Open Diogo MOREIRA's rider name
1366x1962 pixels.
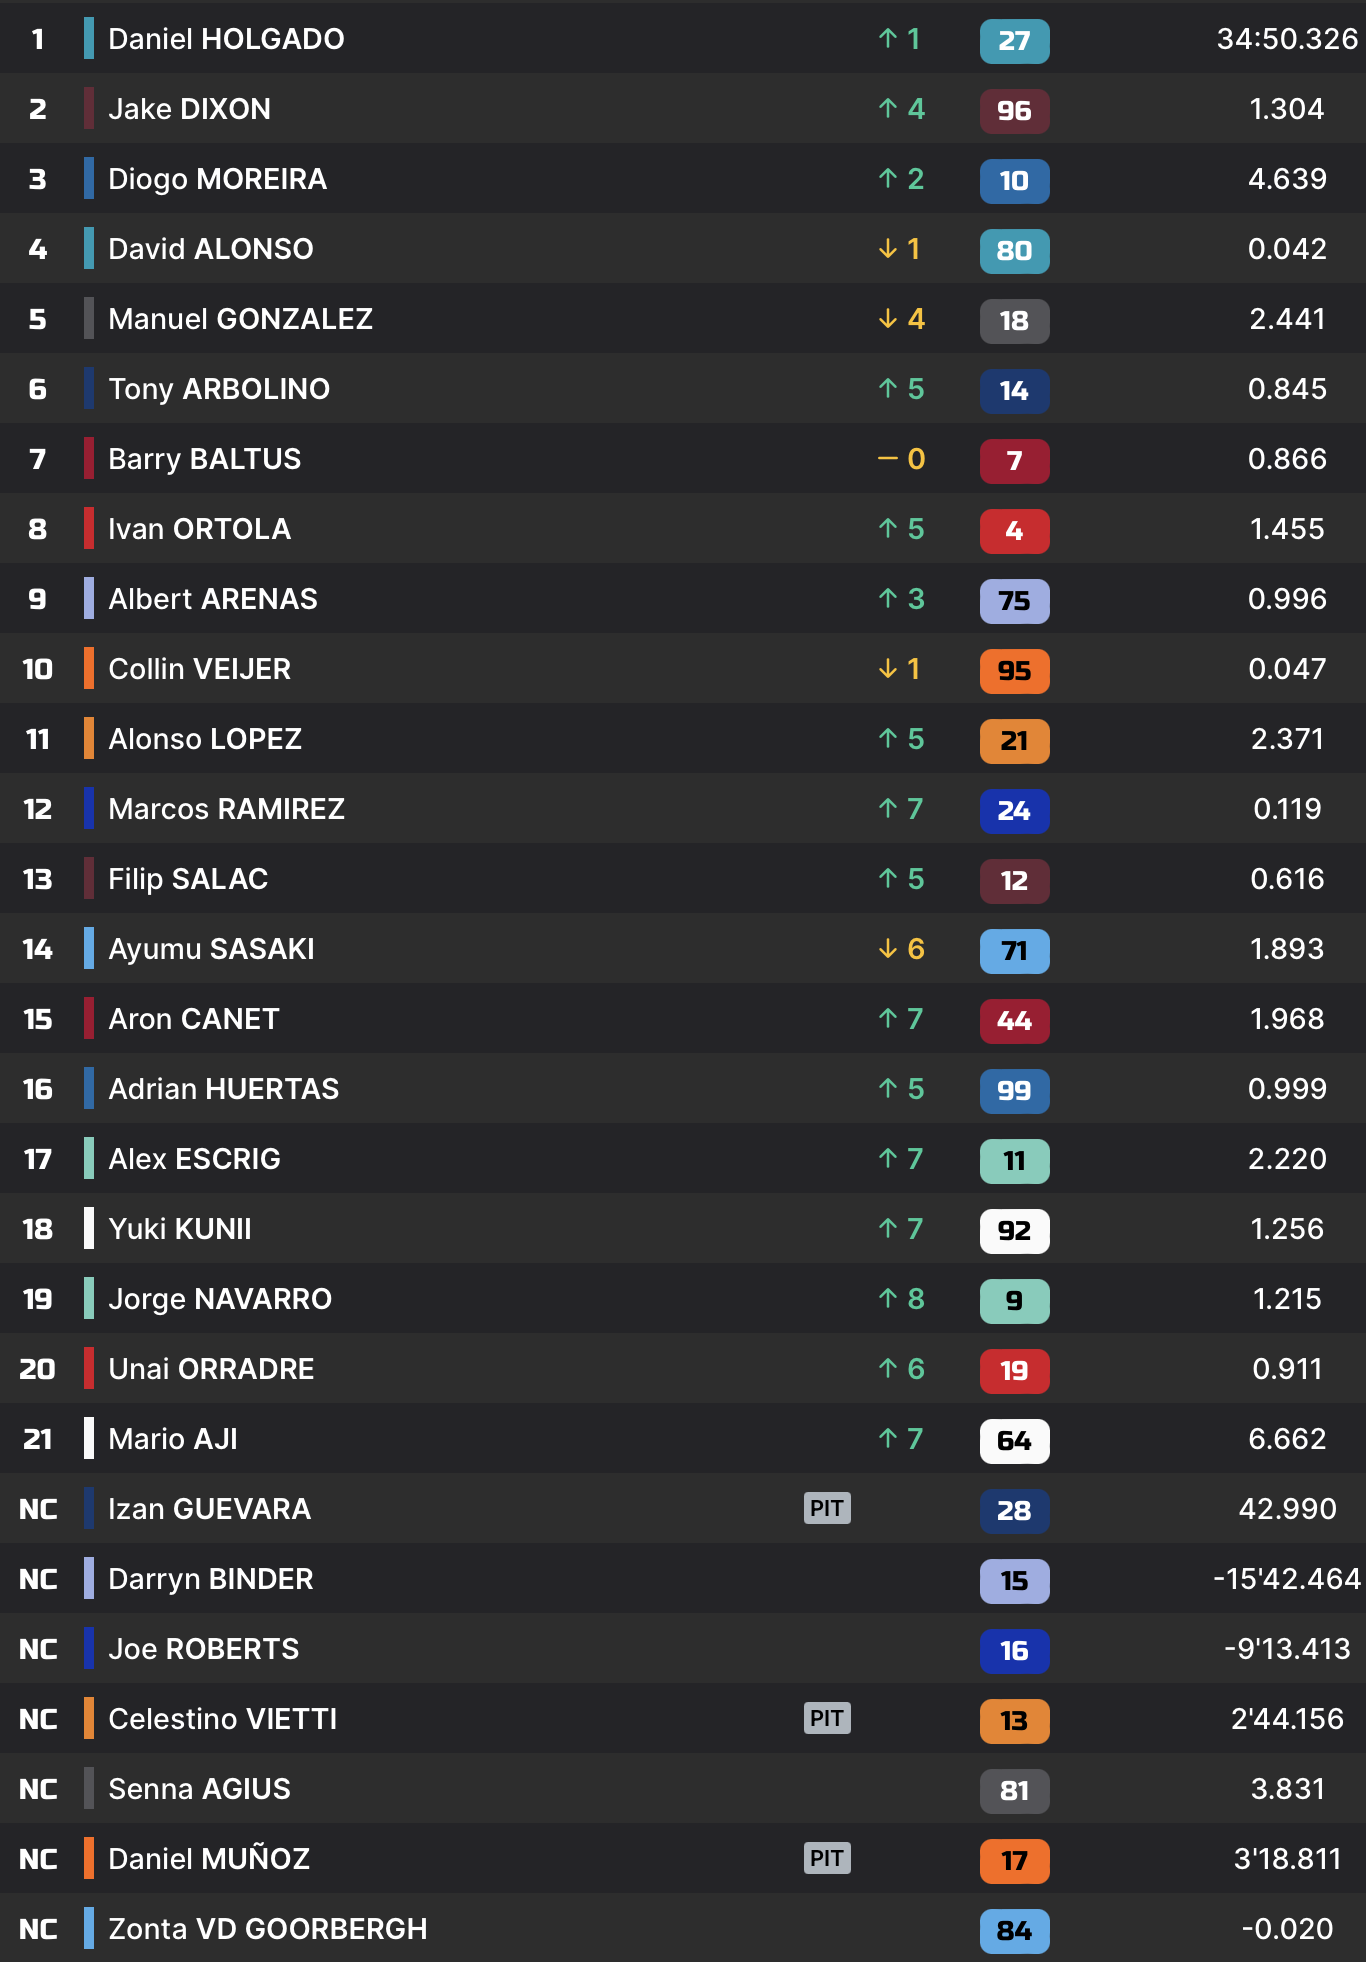pos(217,179)
